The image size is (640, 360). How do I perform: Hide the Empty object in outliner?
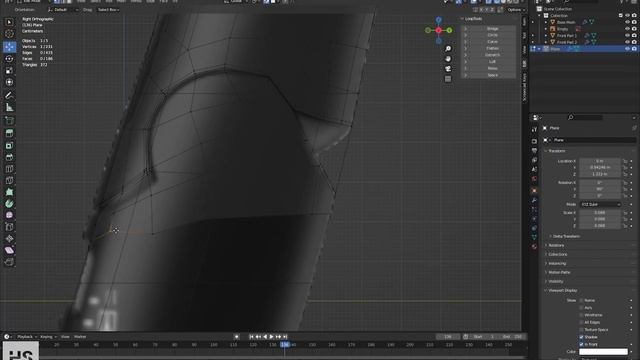point(627,29)
